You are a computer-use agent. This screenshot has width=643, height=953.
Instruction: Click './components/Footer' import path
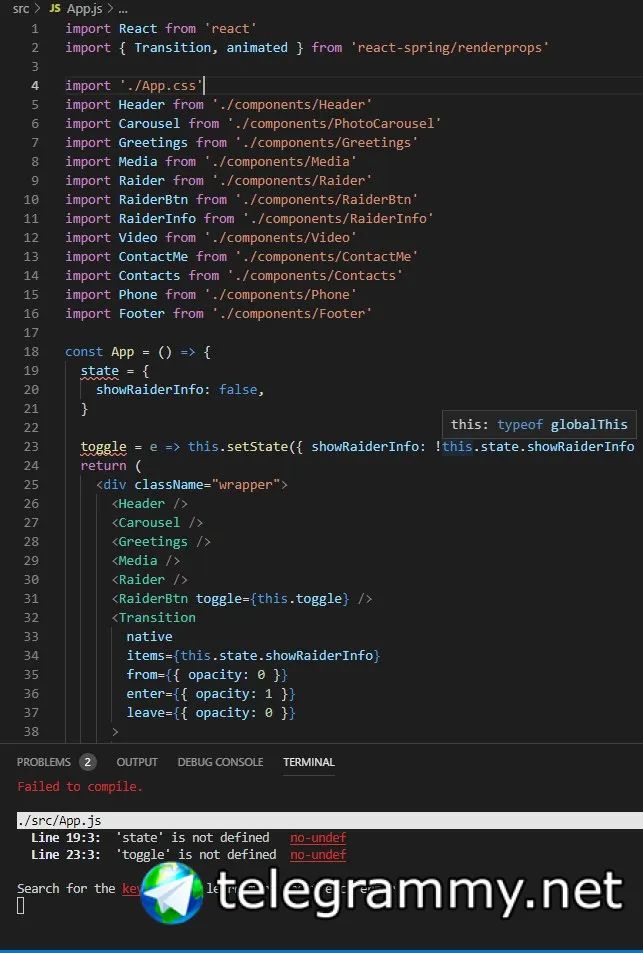click(x=292, y=314)
